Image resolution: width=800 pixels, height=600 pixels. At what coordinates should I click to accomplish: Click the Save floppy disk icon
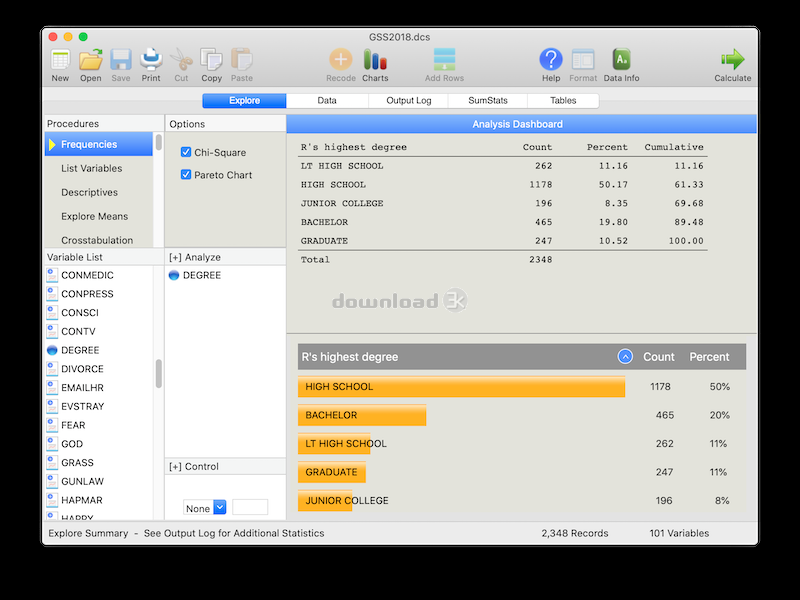click(121, 60)
